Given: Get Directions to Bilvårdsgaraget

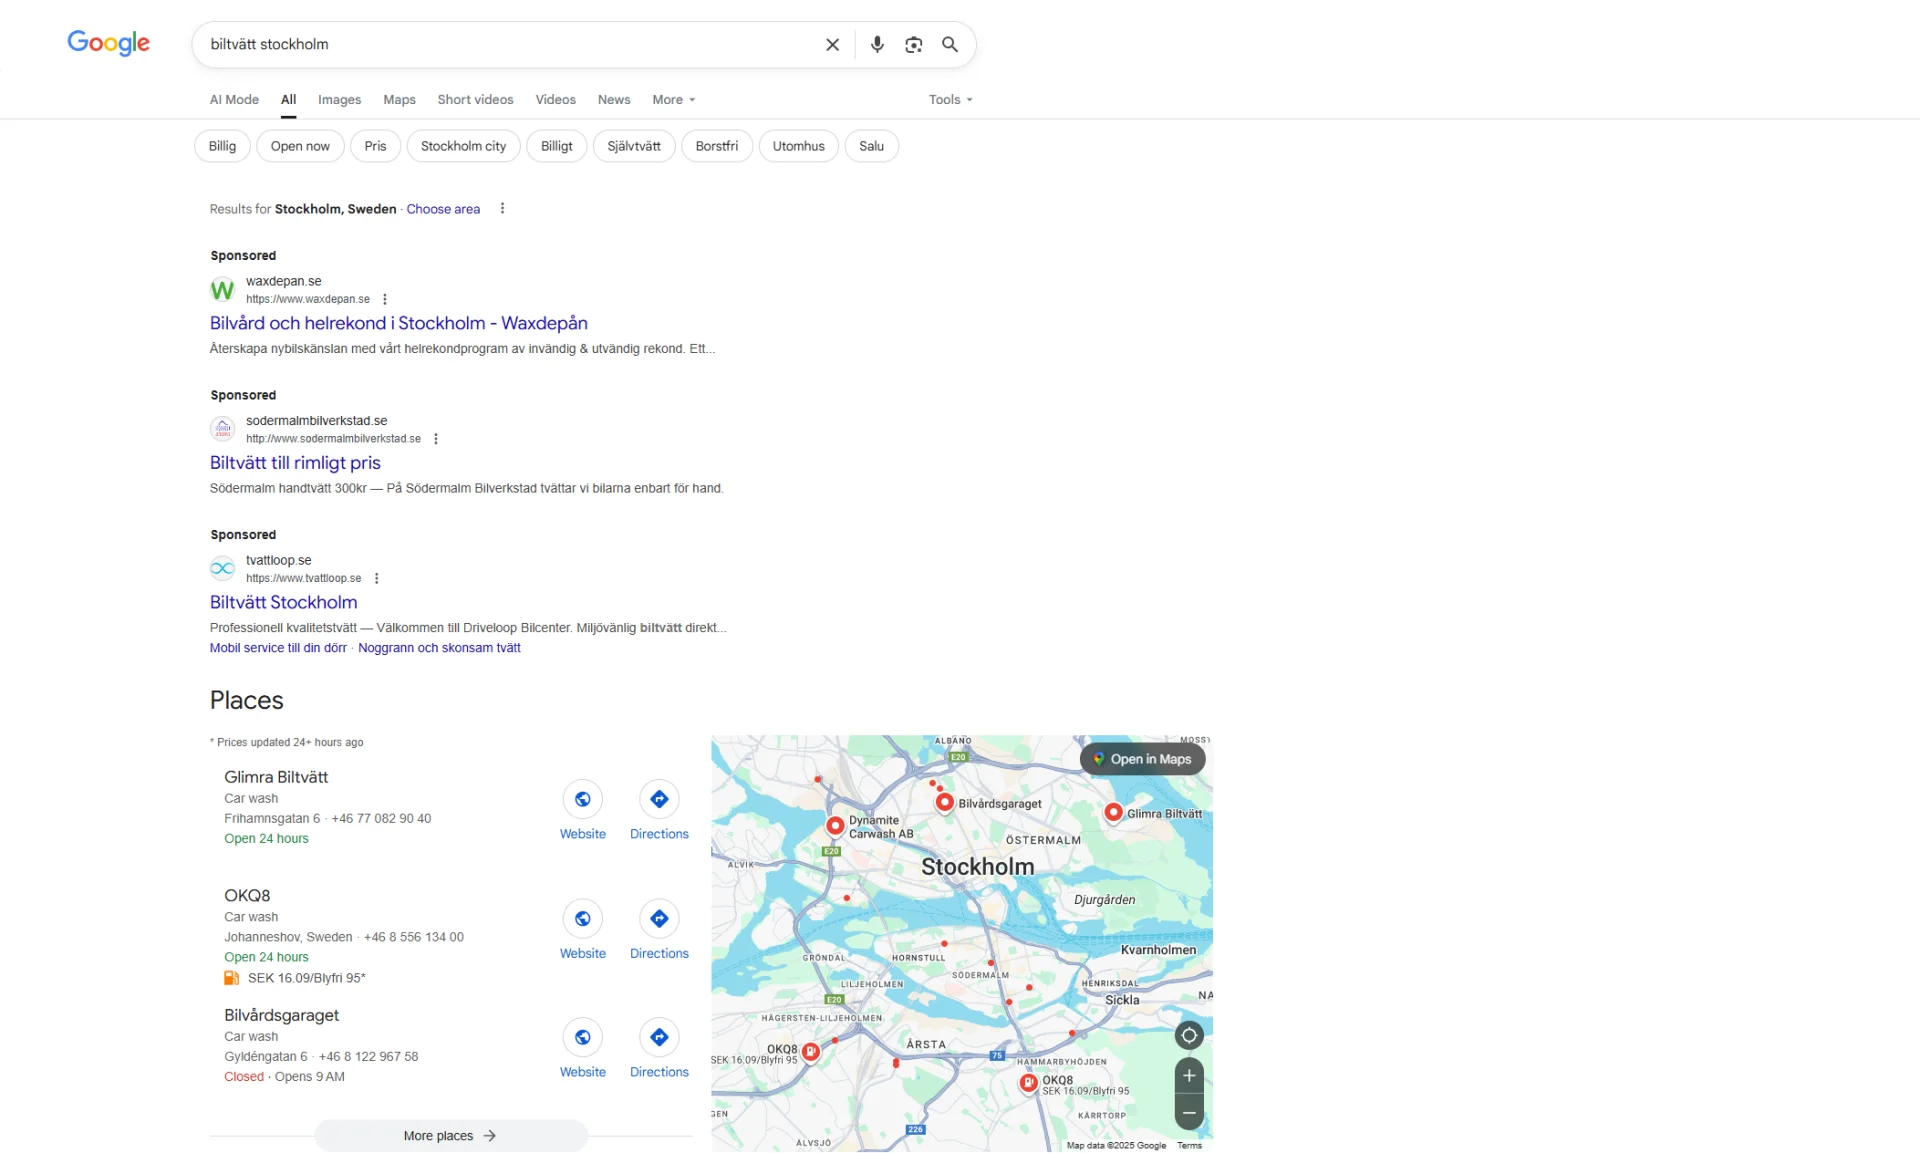Looking at the screenshot, I should tap(659, 1037).
